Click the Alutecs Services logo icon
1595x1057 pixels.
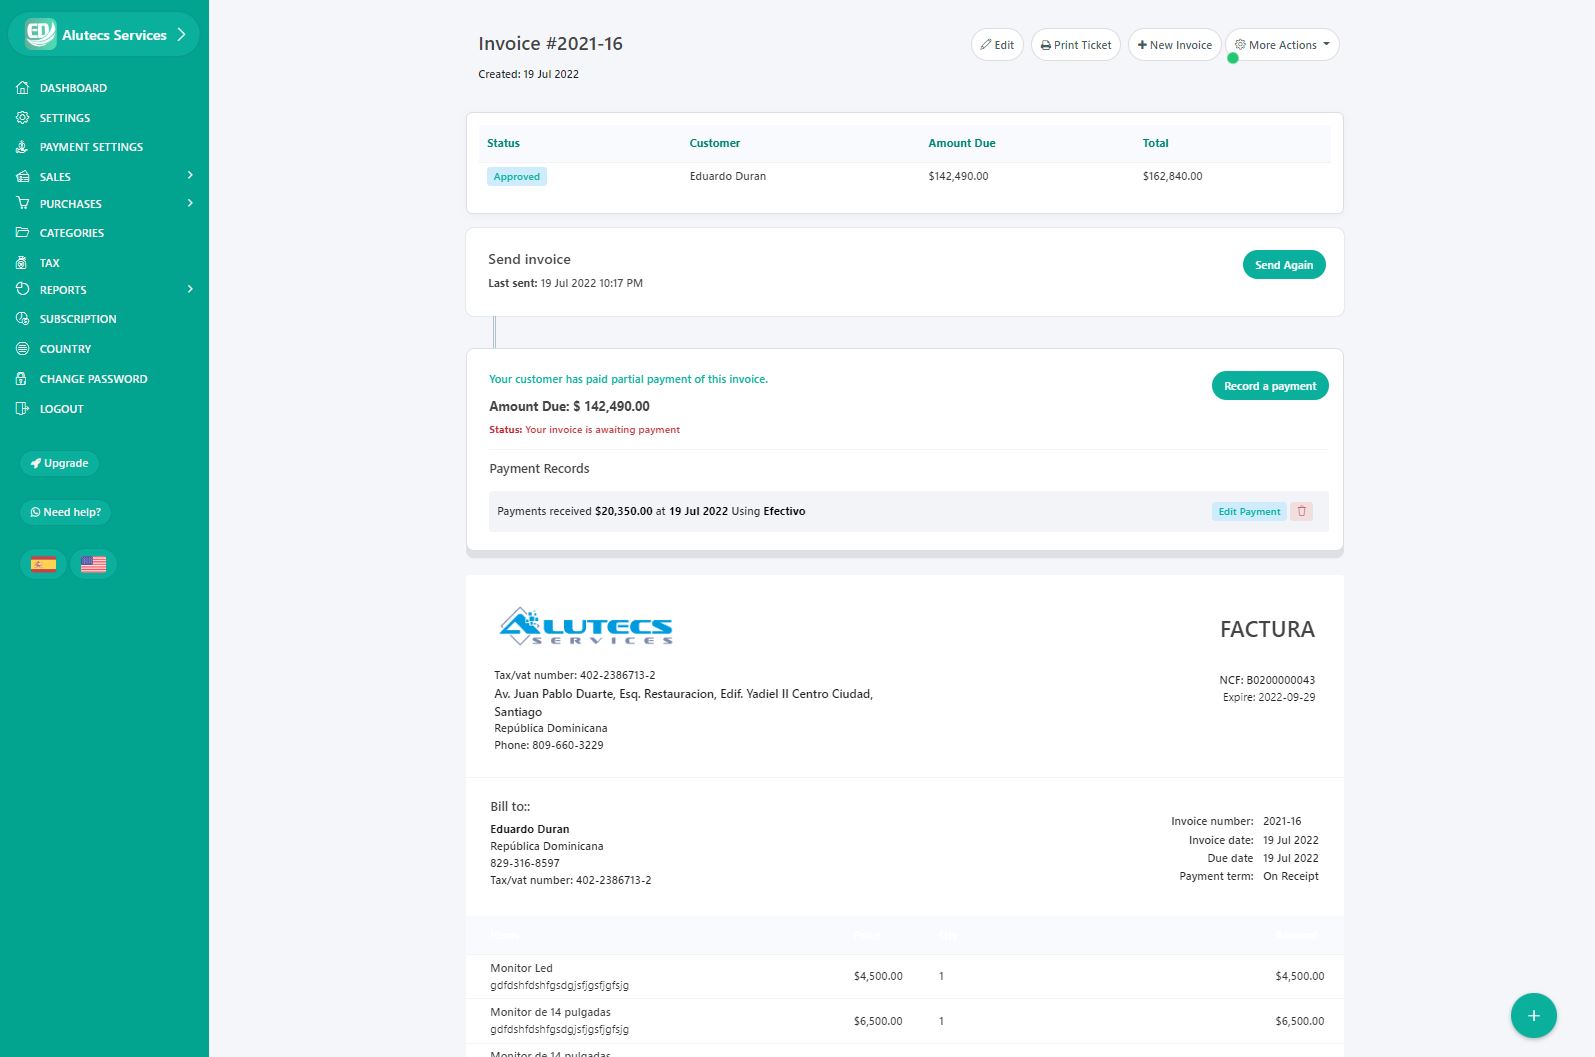[x=40, y=34]
